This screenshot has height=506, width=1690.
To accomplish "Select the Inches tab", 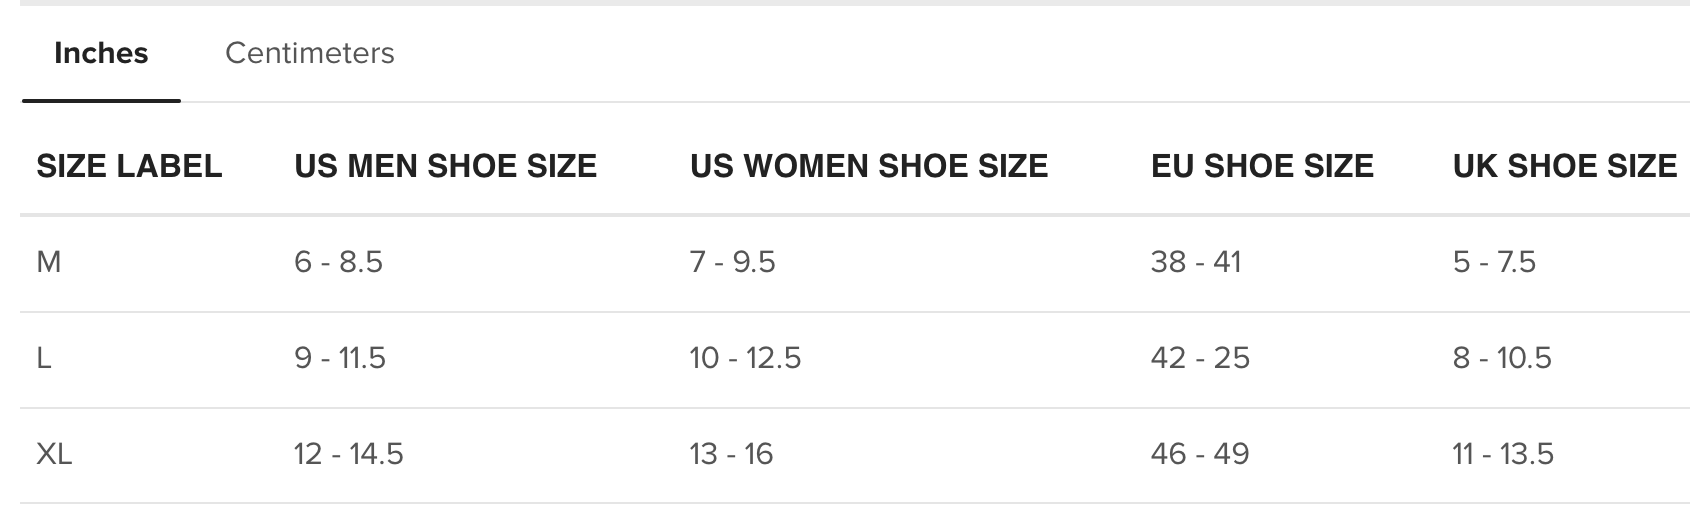I will [101, 53].
